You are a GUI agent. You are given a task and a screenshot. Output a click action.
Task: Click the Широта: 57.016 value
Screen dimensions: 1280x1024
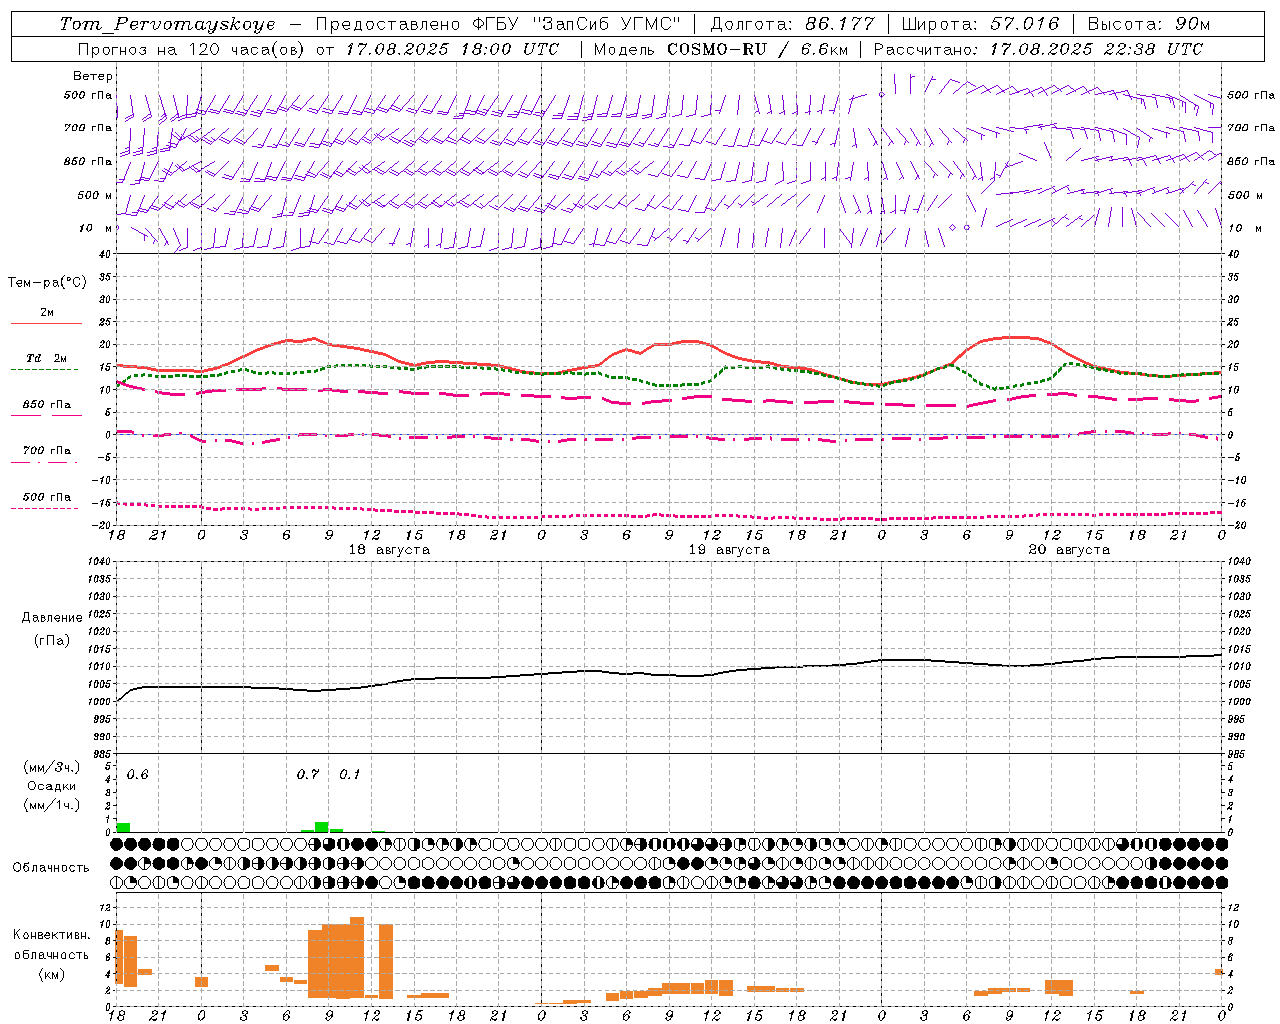tap(980, 24)
